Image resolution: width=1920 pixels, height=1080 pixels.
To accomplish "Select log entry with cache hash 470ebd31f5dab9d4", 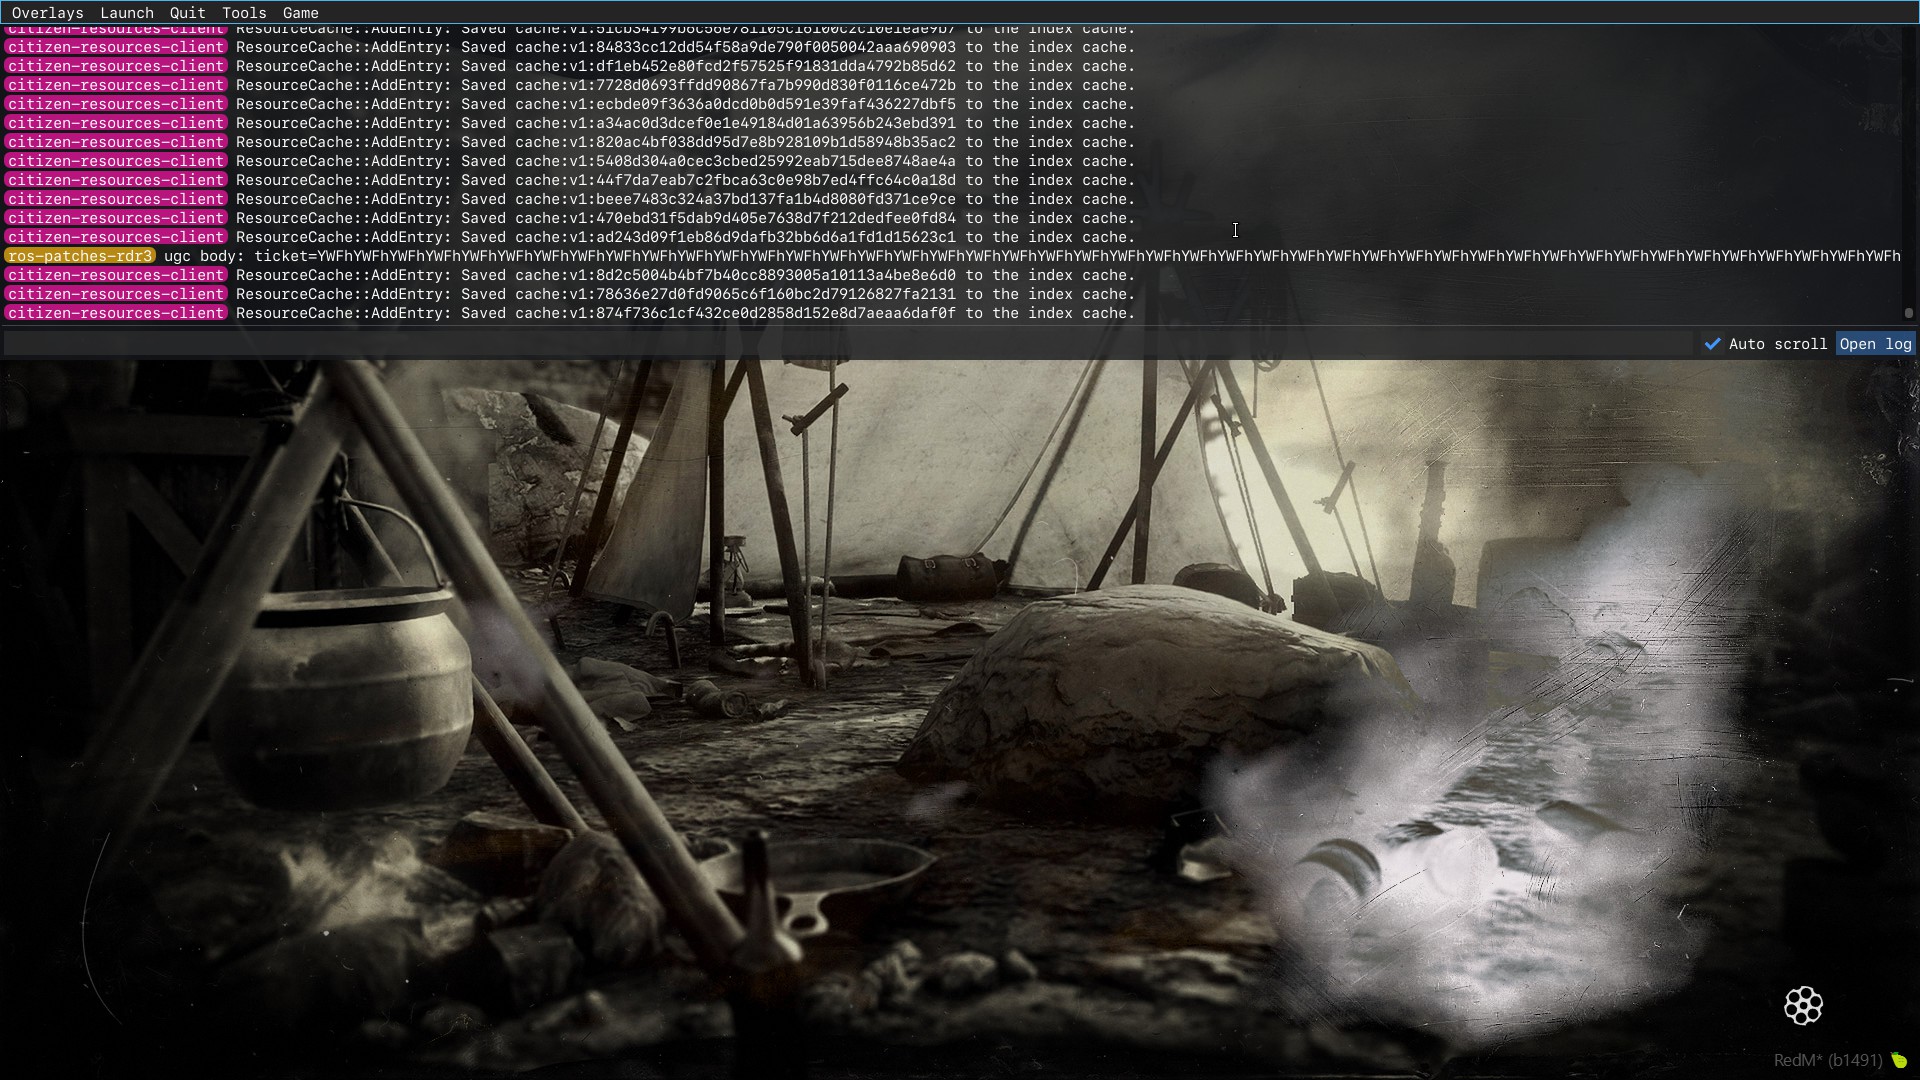I will click(570, 218).
